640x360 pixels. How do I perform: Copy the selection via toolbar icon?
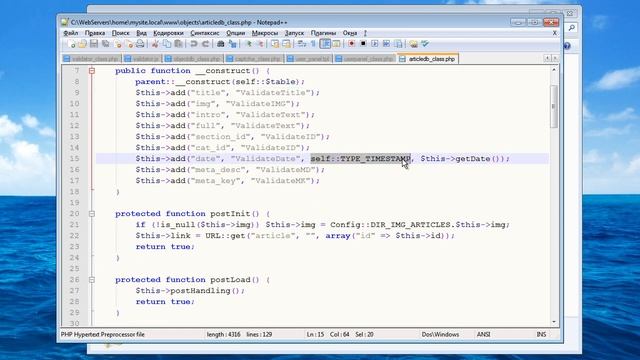pyautogui.click(x=167, y=44)
